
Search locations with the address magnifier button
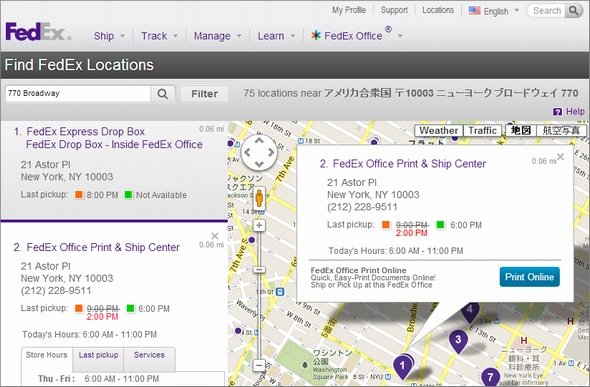pyautogui.click(x=163, y=94)
